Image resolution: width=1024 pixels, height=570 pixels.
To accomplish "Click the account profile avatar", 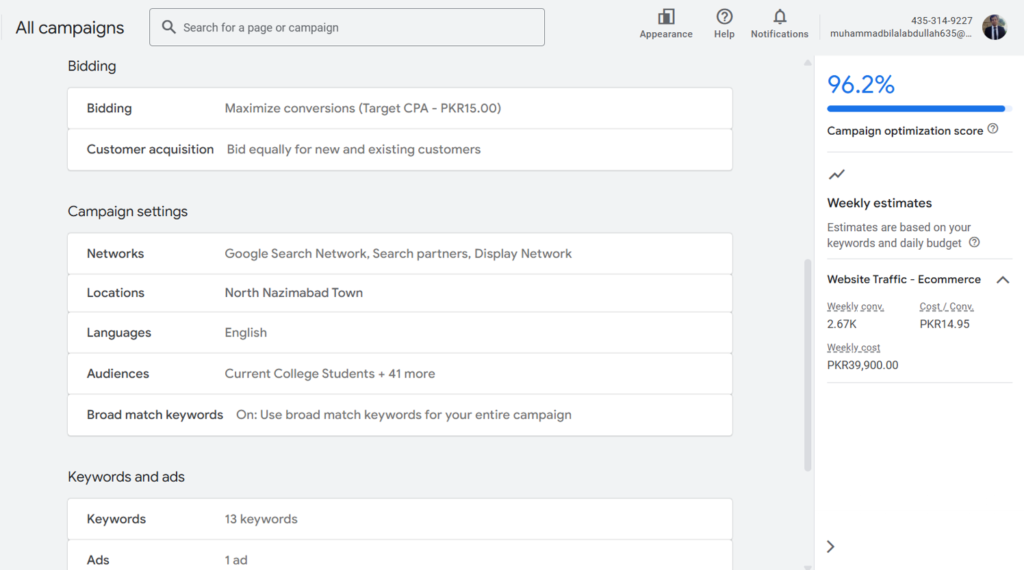I will click(x=994, y=27).
